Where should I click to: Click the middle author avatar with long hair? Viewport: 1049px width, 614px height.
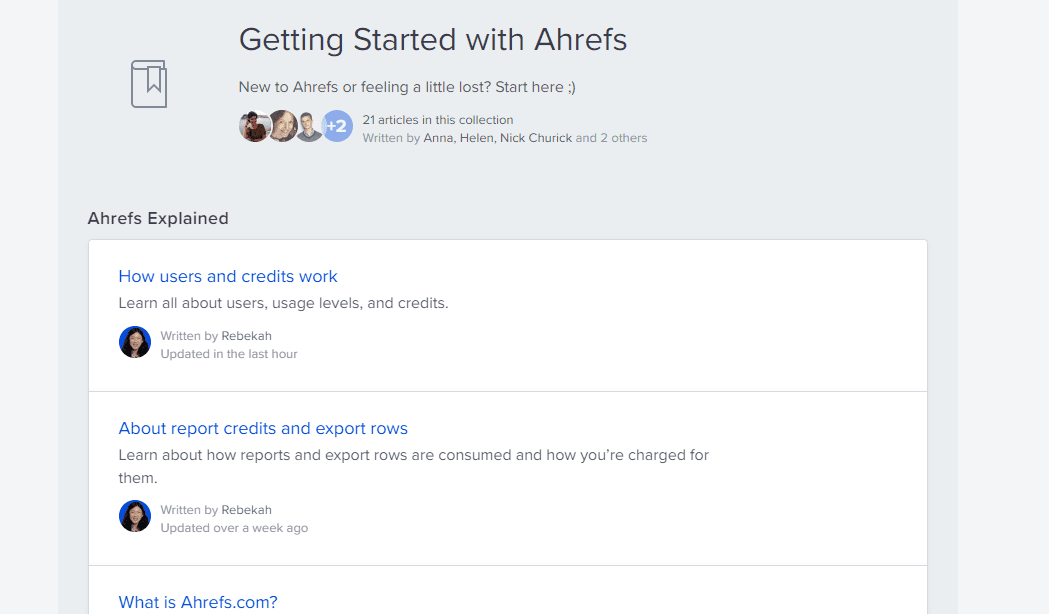point(282,126)
